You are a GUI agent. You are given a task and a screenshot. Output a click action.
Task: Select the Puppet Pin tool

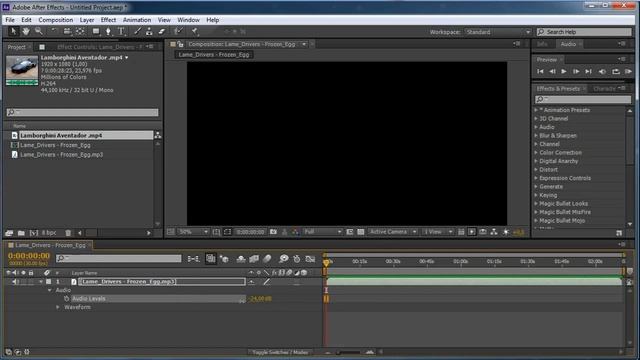[194, 31]
